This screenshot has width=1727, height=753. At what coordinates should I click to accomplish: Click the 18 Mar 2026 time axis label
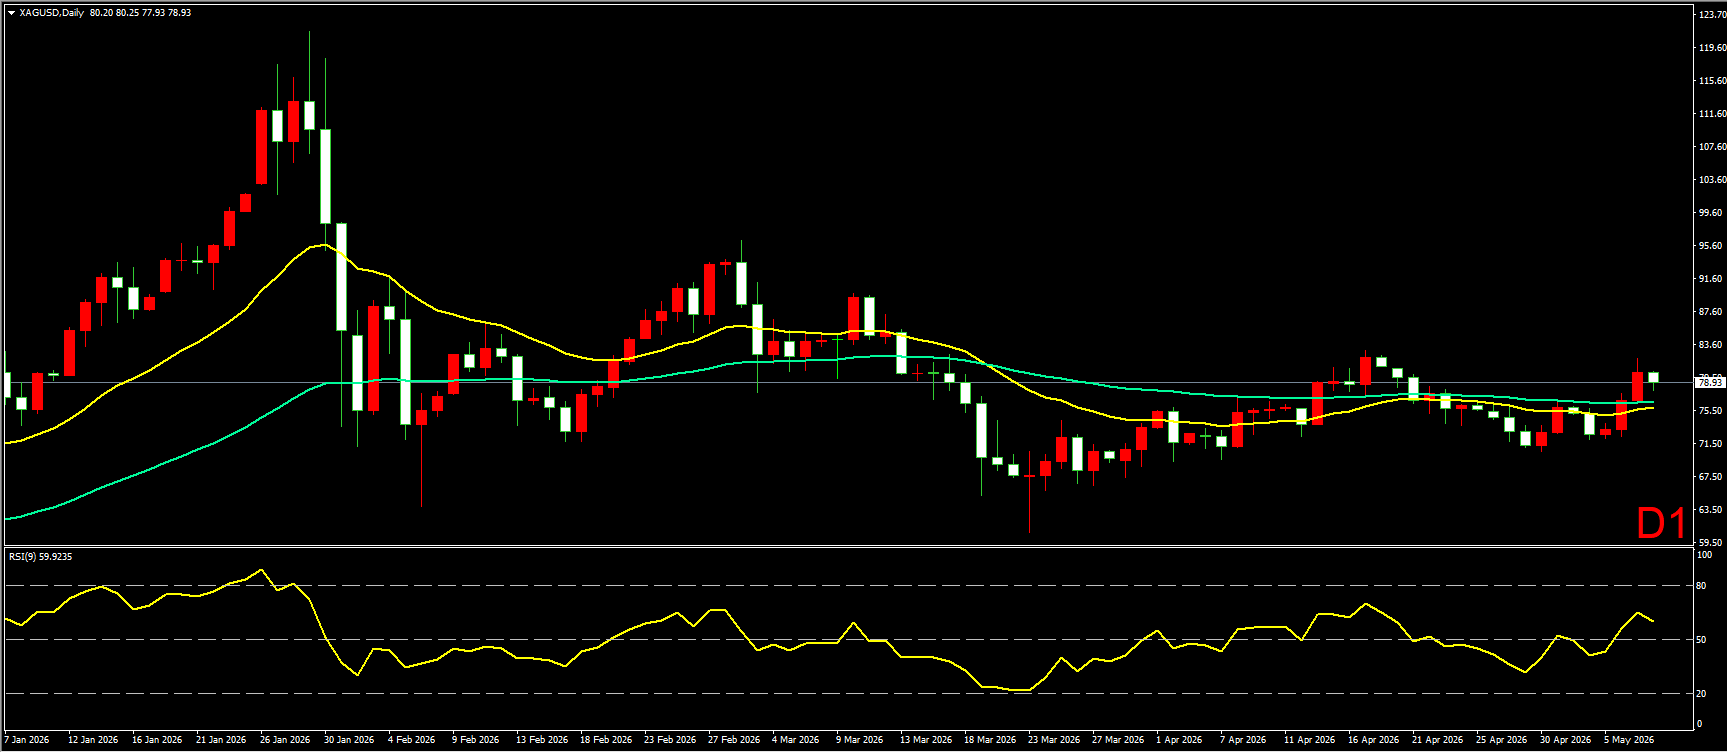(990, 740)
